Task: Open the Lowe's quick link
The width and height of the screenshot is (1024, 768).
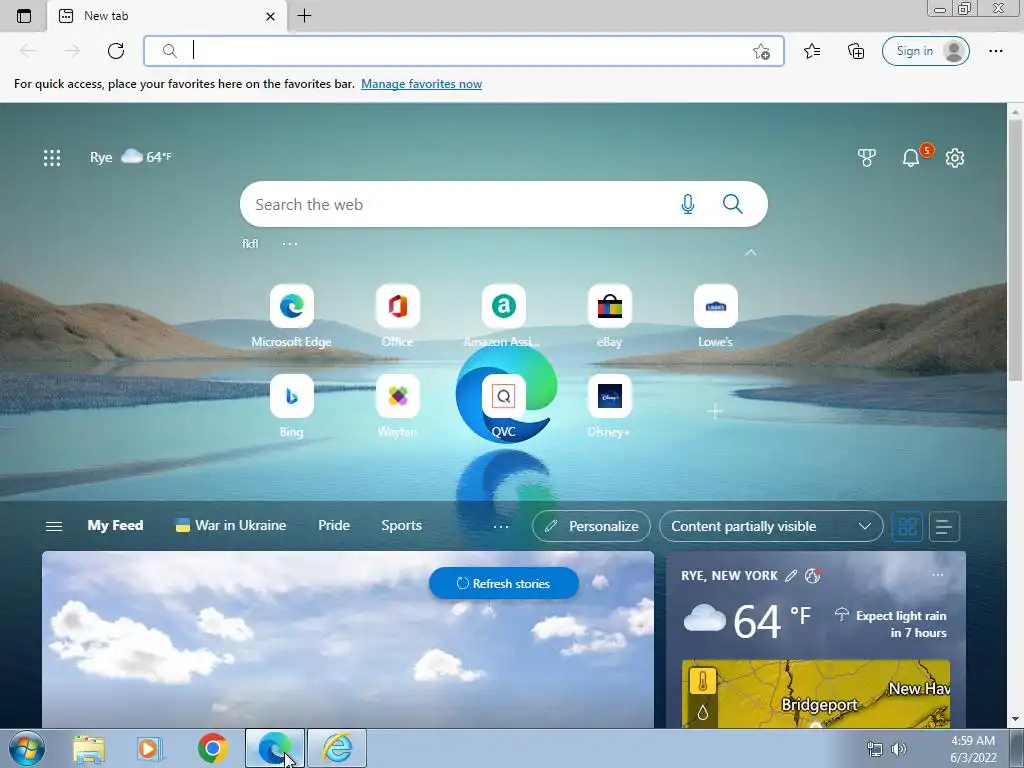Action: tap(716, 316)
